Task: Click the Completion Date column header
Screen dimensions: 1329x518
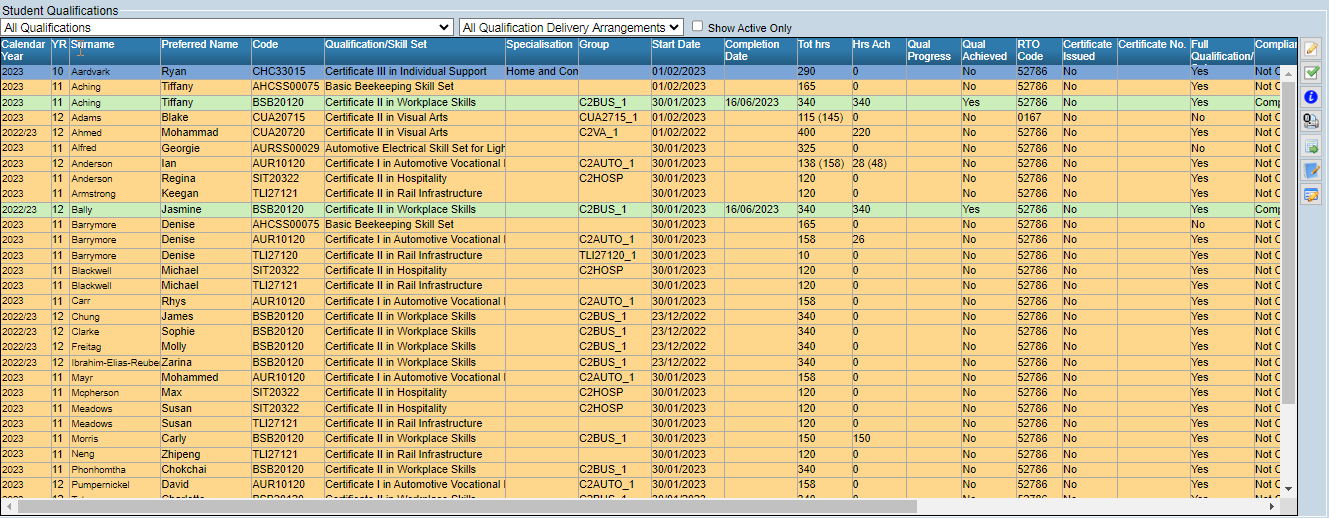Action: pos(751,50)
